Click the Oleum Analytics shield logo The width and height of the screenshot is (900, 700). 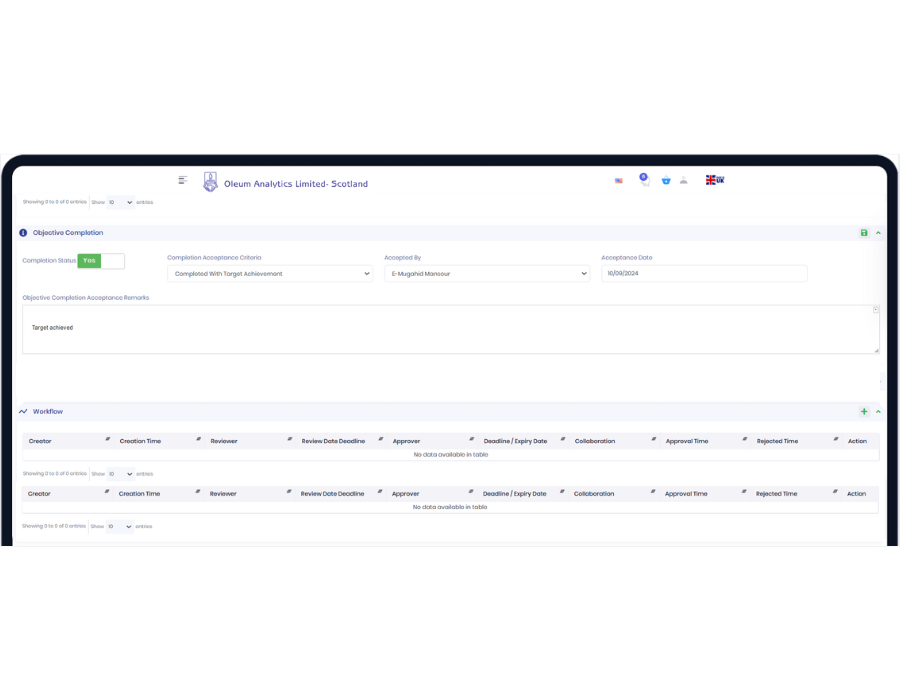pos(210,182)
